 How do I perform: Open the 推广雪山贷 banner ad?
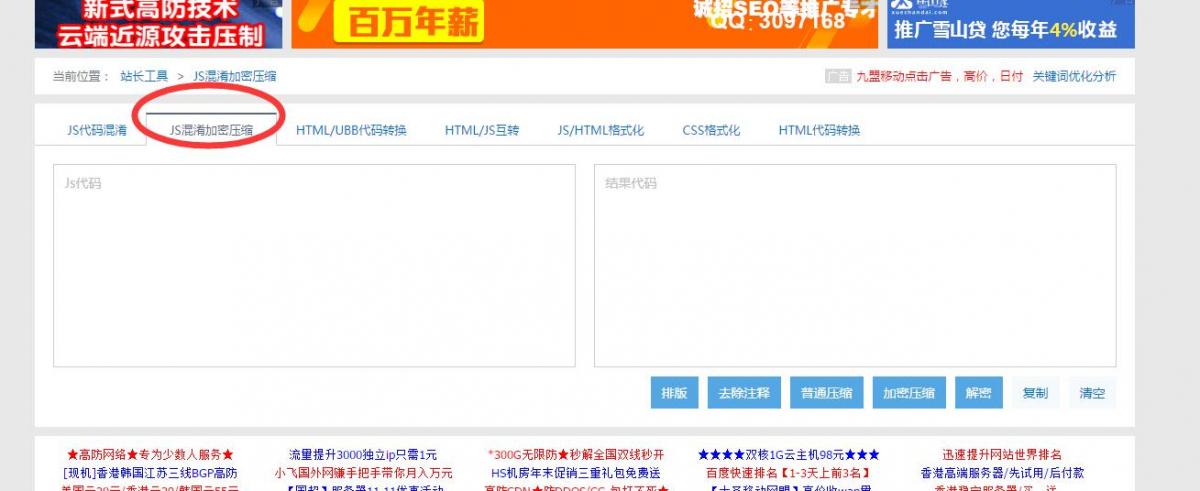(1011, 24)
